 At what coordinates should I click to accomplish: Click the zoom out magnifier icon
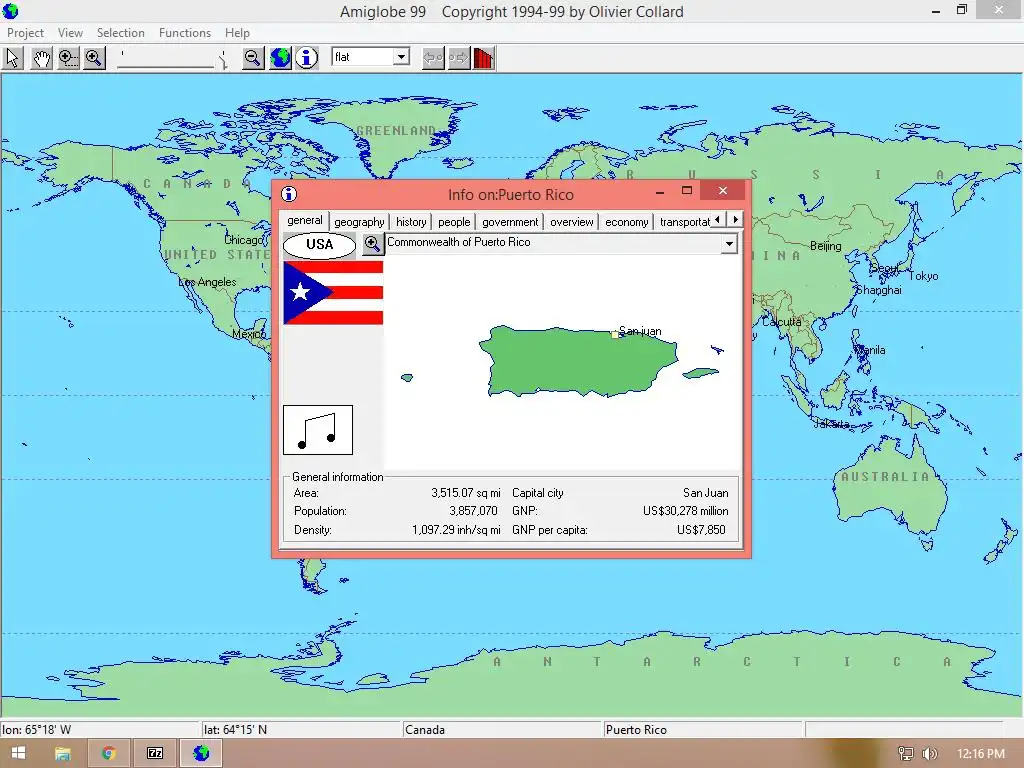[253, 58]
